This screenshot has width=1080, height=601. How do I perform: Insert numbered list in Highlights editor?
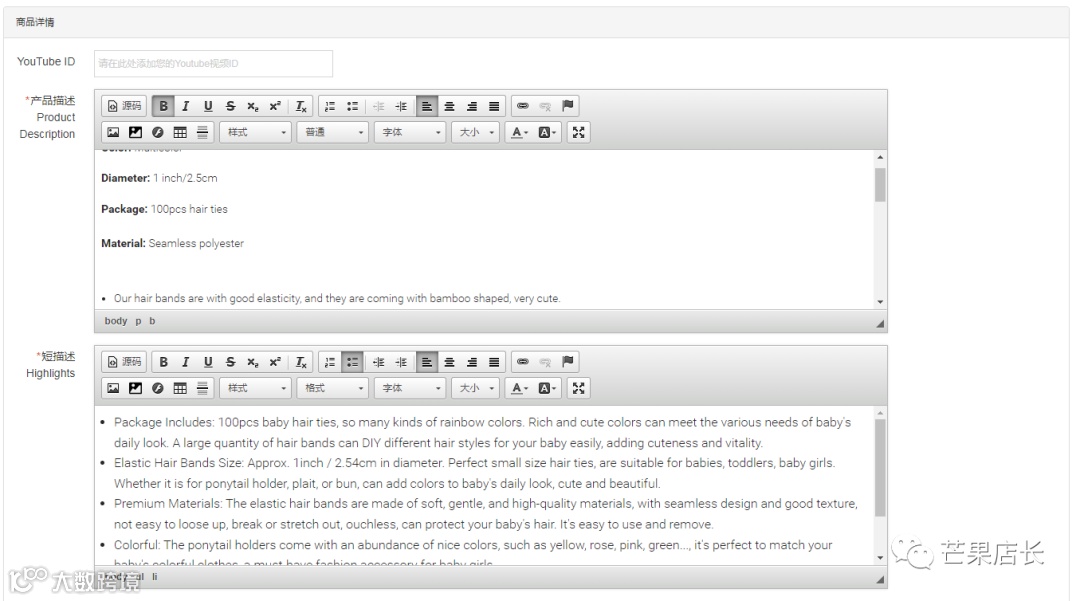[x=330, y=362]
